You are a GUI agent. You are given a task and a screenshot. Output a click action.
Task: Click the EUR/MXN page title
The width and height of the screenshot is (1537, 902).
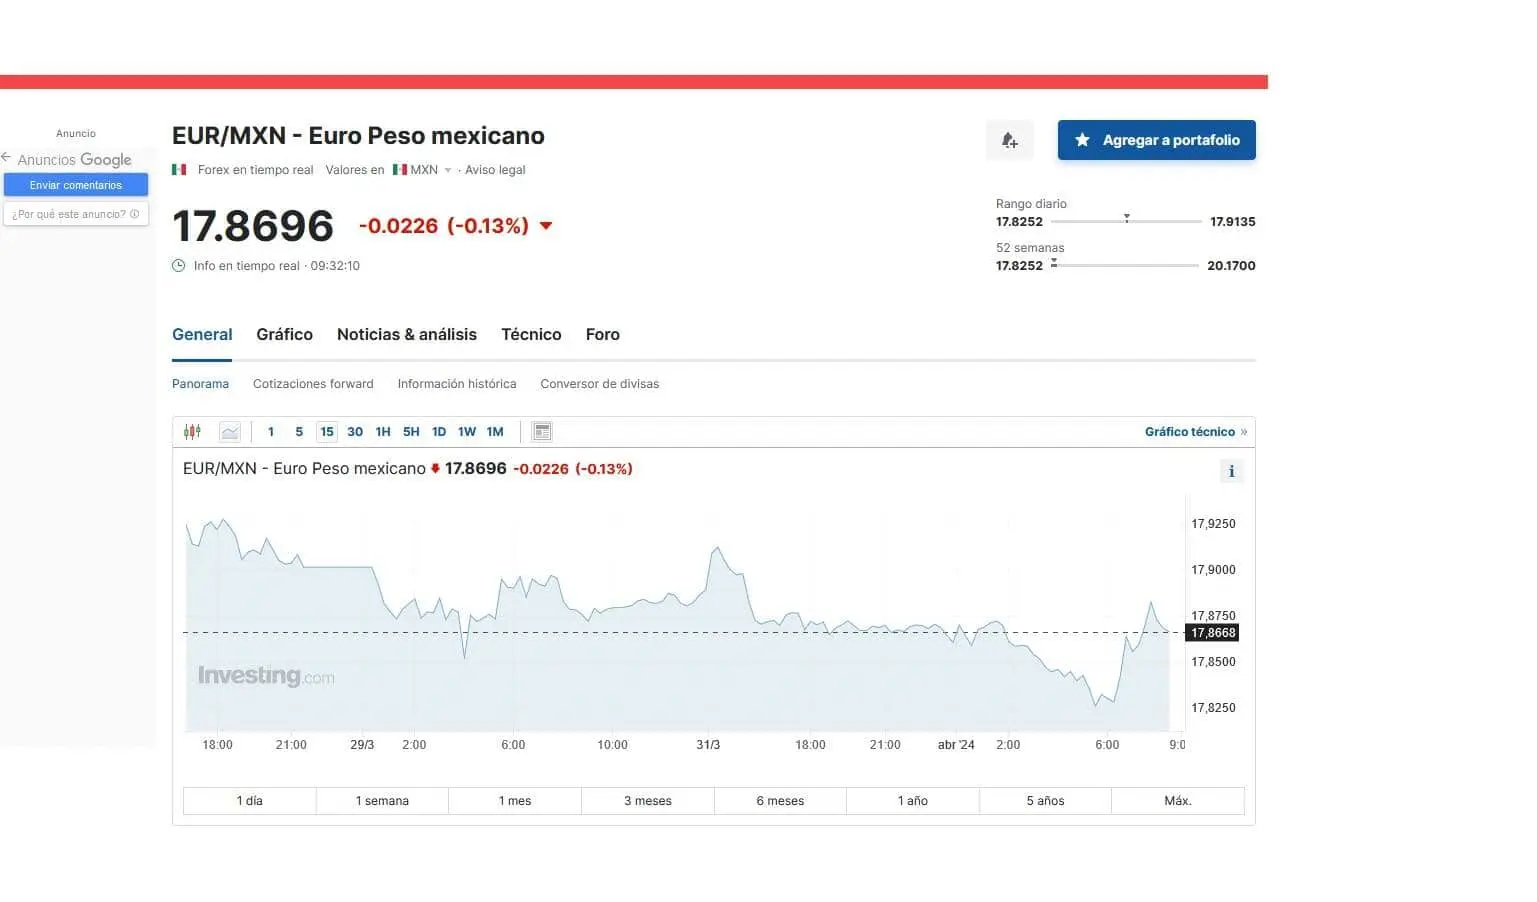(358, 136)
